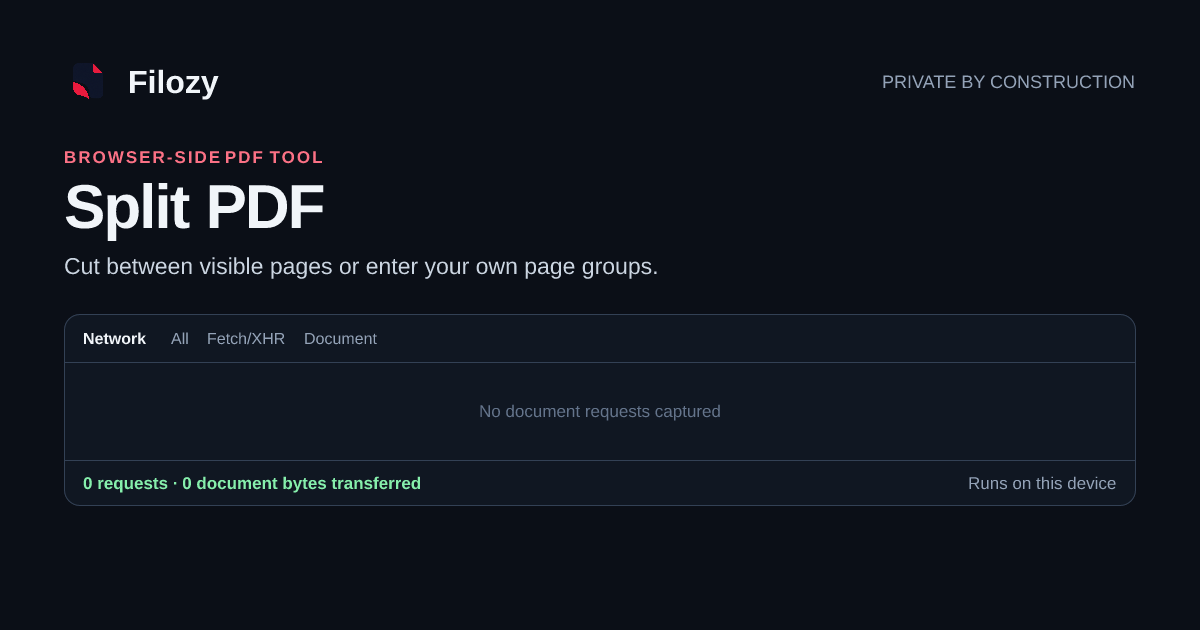Click the word PDF in the large heading
Image resolution: width=1200 pixels, height=630 pixels.
click(x=265, y=207)
